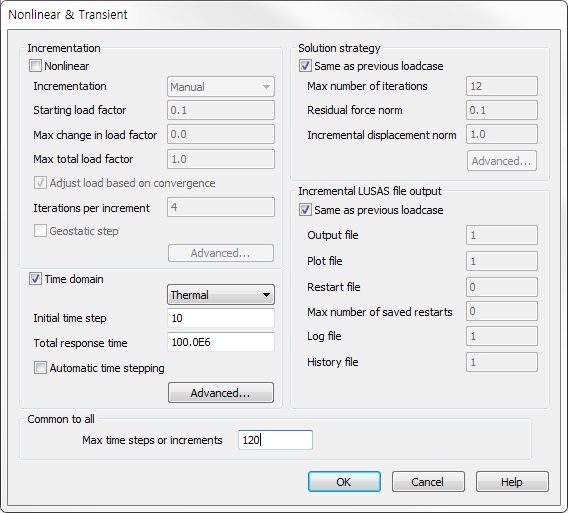
Task: Click the Initial time step field
Action: [221, 318]
